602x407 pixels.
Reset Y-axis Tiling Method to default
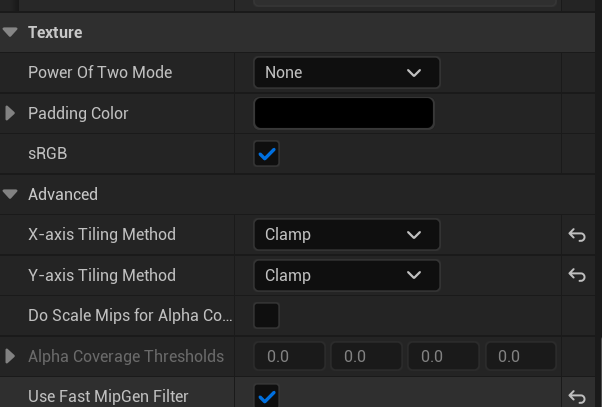coord(577,275)
